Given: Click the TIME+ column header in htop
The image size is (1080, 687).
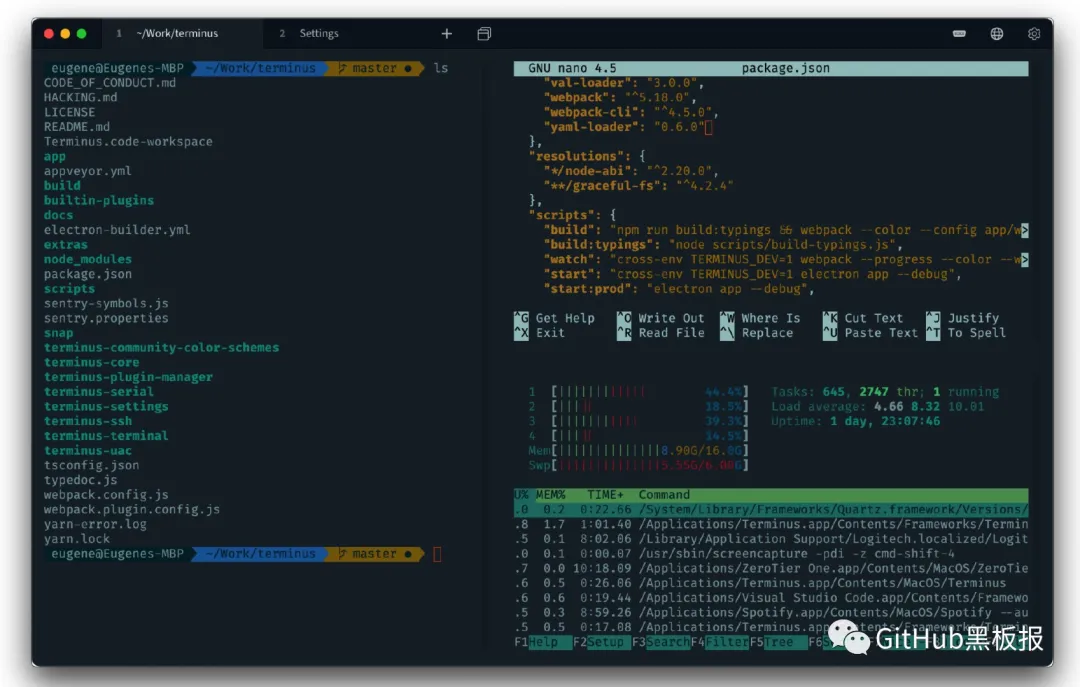Looking at the screenshot, I should 605,495.
